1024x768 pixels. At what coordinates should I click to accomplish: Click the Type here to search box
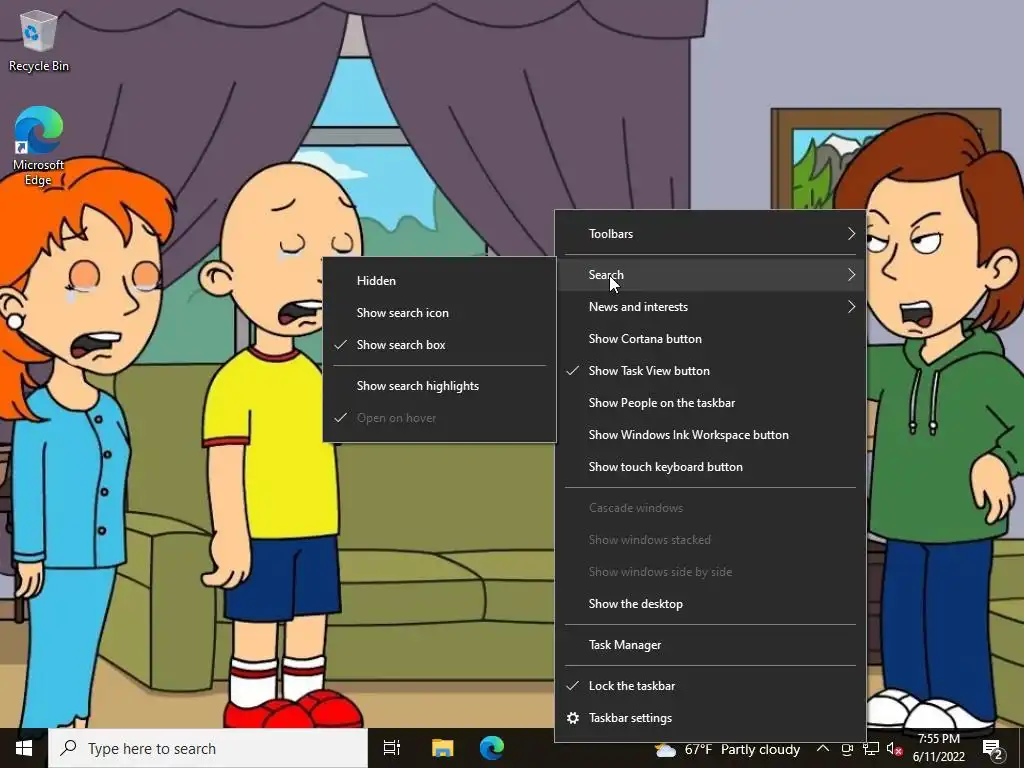pyautogui.click(x=208, y=748)
